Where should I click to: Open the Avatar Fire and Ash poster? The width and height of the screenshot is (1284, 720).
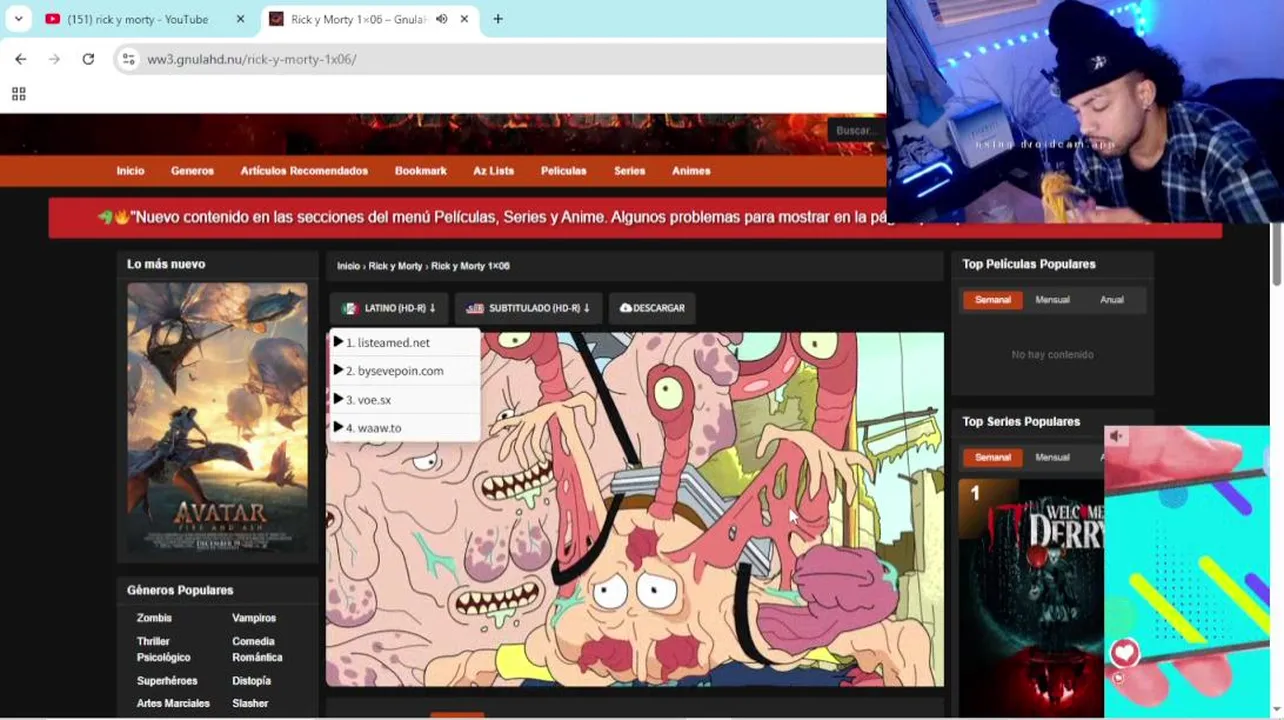(x=217, y=417)
